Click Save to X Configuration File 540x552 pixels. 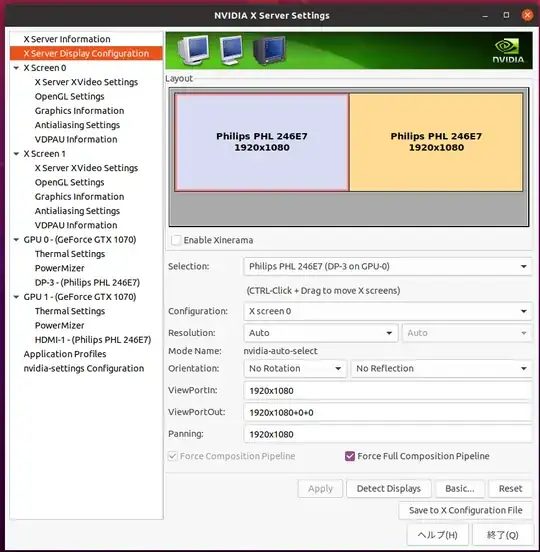(x=465, y=510)
